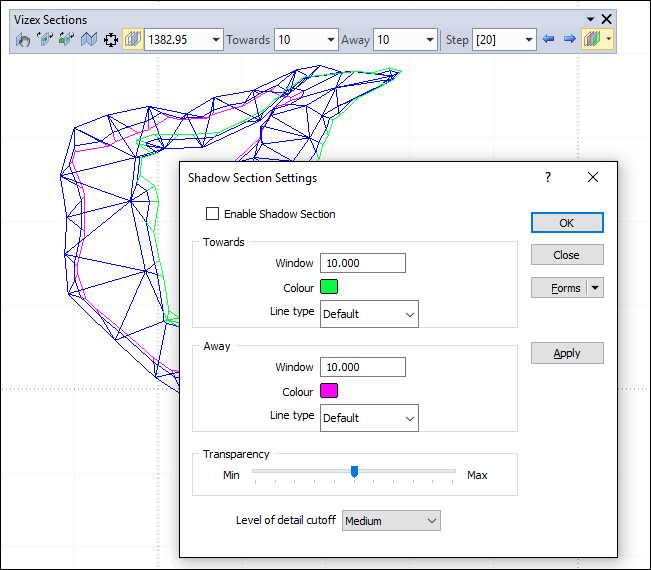
Task: Pick the magenta Away colour swatch
Action: coord(329,391)
